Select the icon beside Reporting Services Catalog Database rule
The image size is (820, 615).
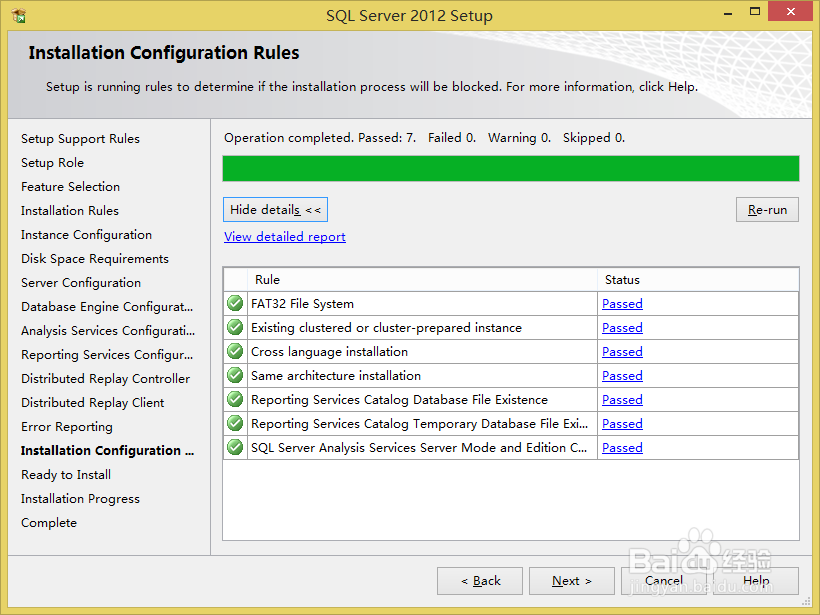(234, 399)
